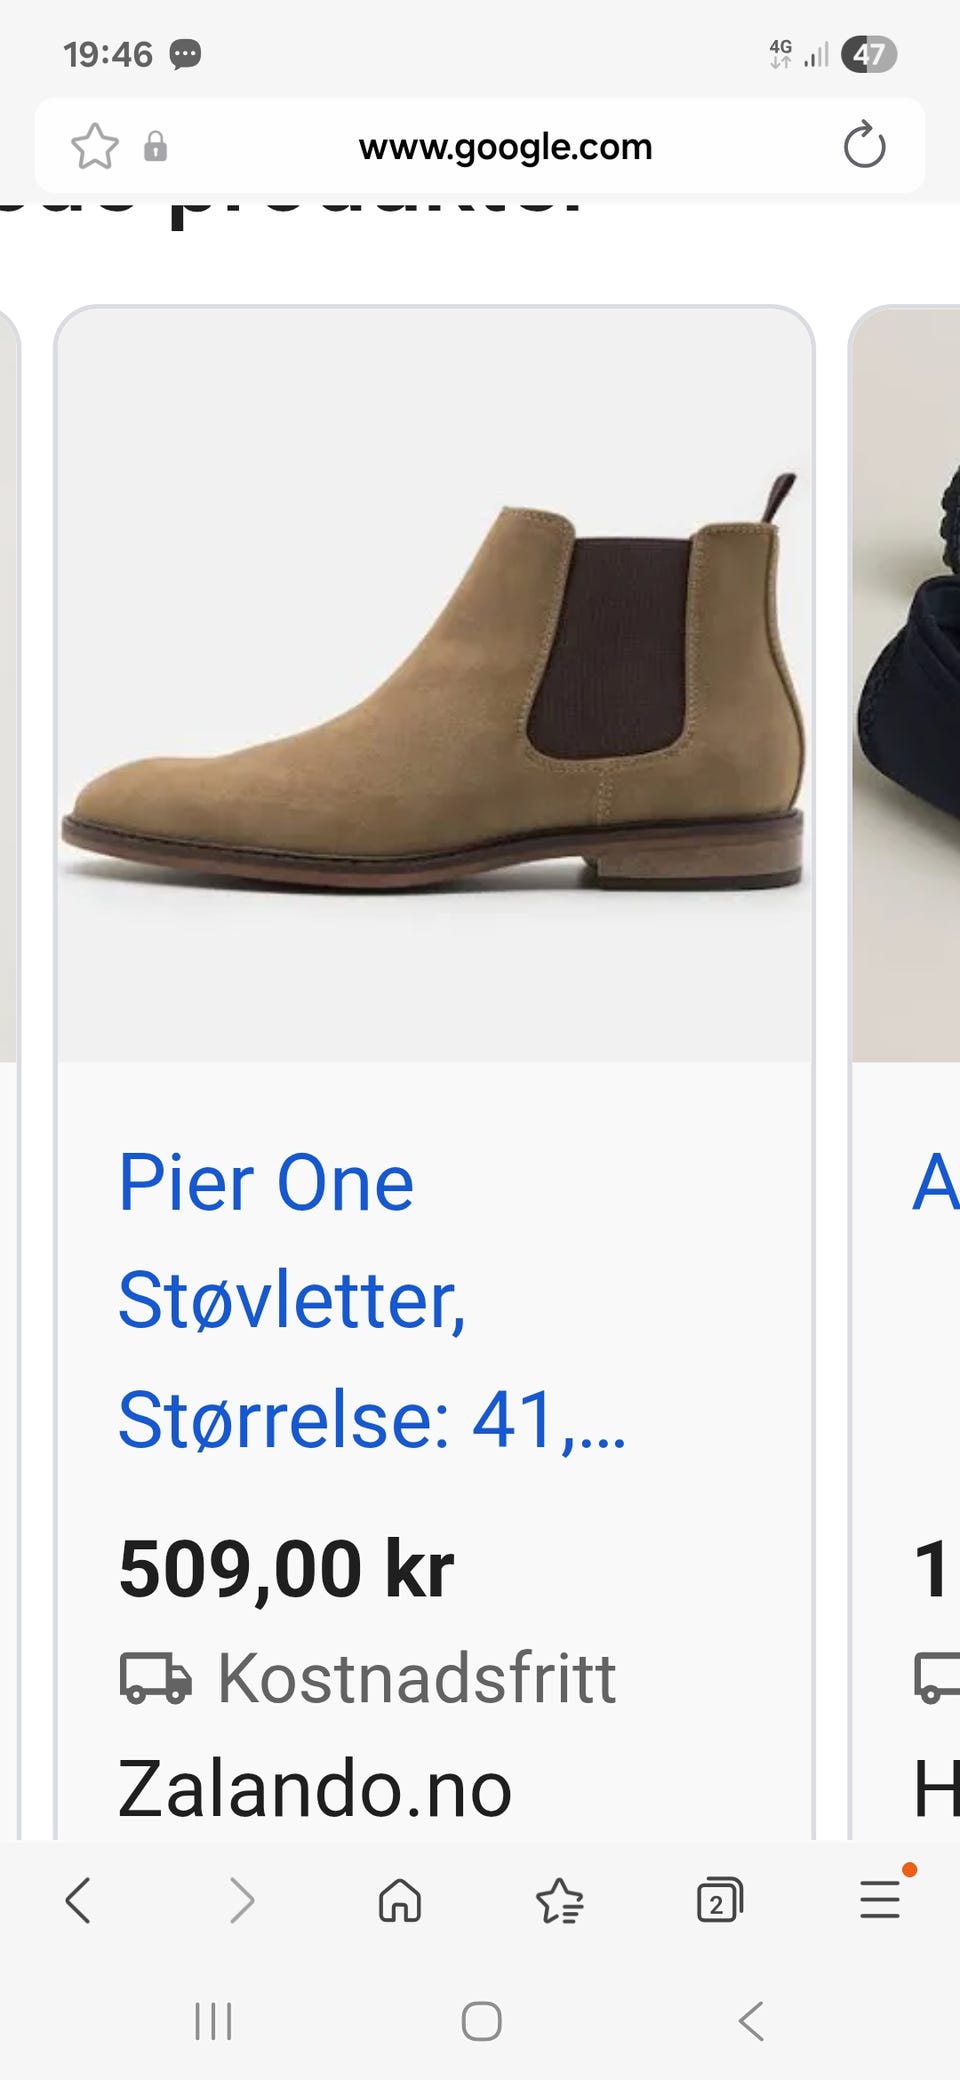Image resolution: width=960 pixels, height=2080 pixels.
Task: Tap the www.google.com address field
Action: pyautogui.click(x=505, y=147)
